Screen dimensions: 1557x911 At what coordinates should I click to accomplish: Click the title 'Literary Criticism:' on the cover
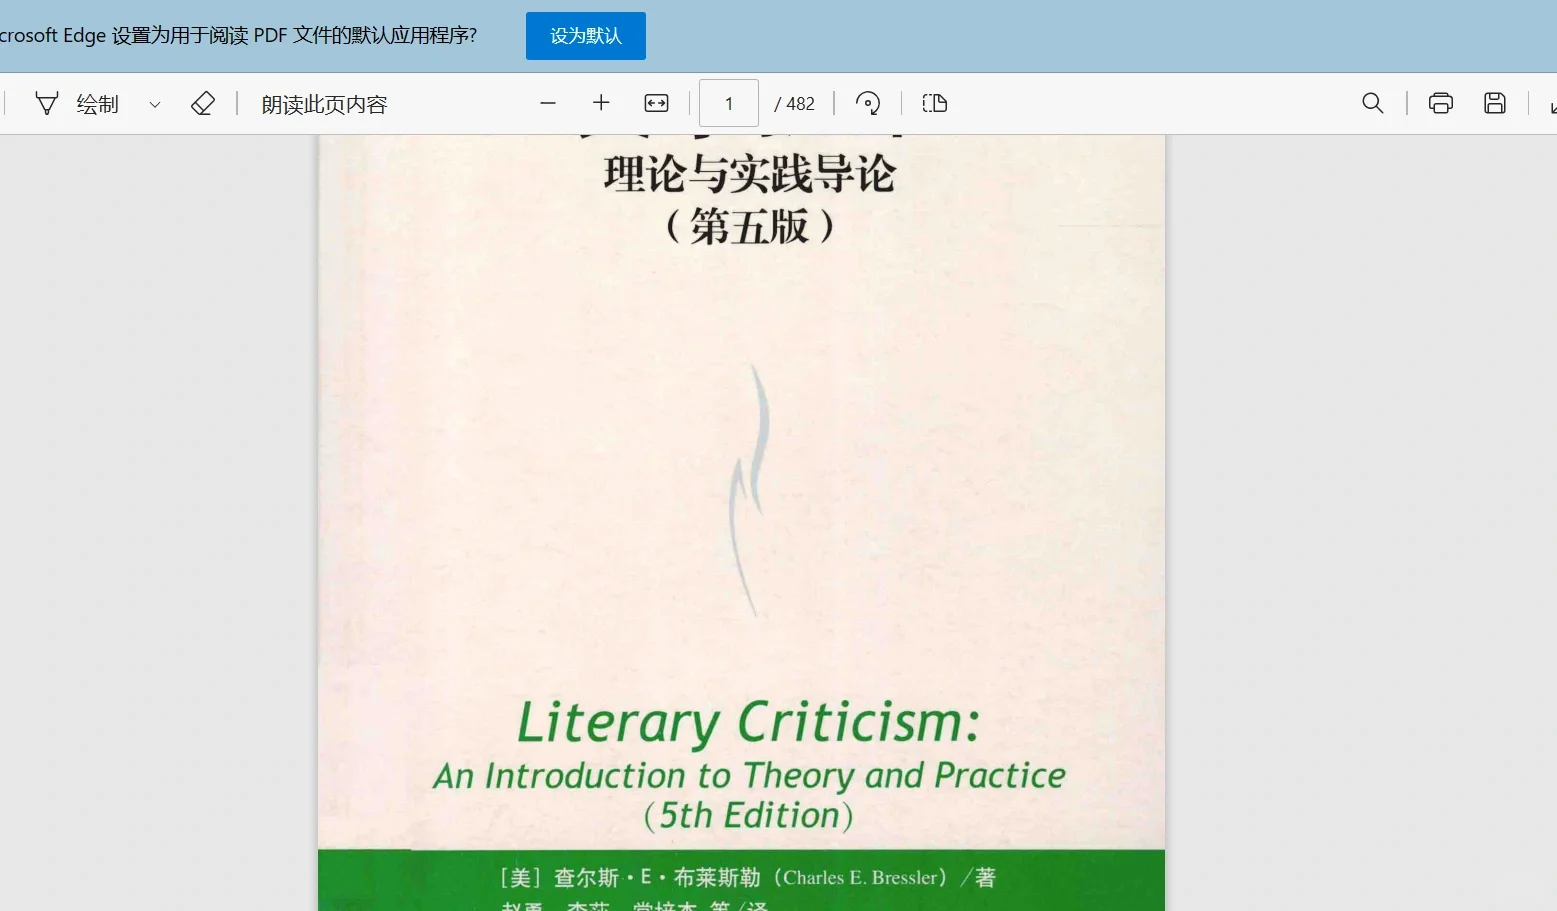(x=748, y=722)
